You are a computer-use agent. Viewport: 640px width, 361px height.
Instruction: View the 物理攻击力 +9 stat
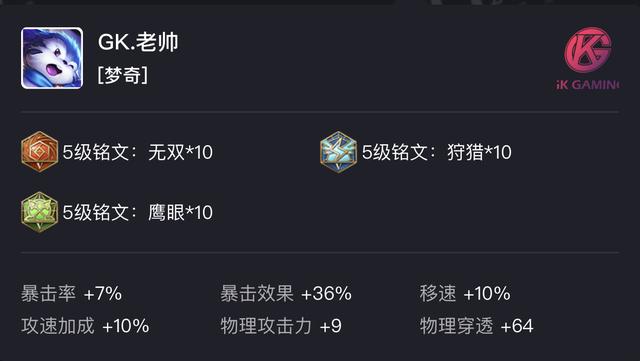point(281,326)
